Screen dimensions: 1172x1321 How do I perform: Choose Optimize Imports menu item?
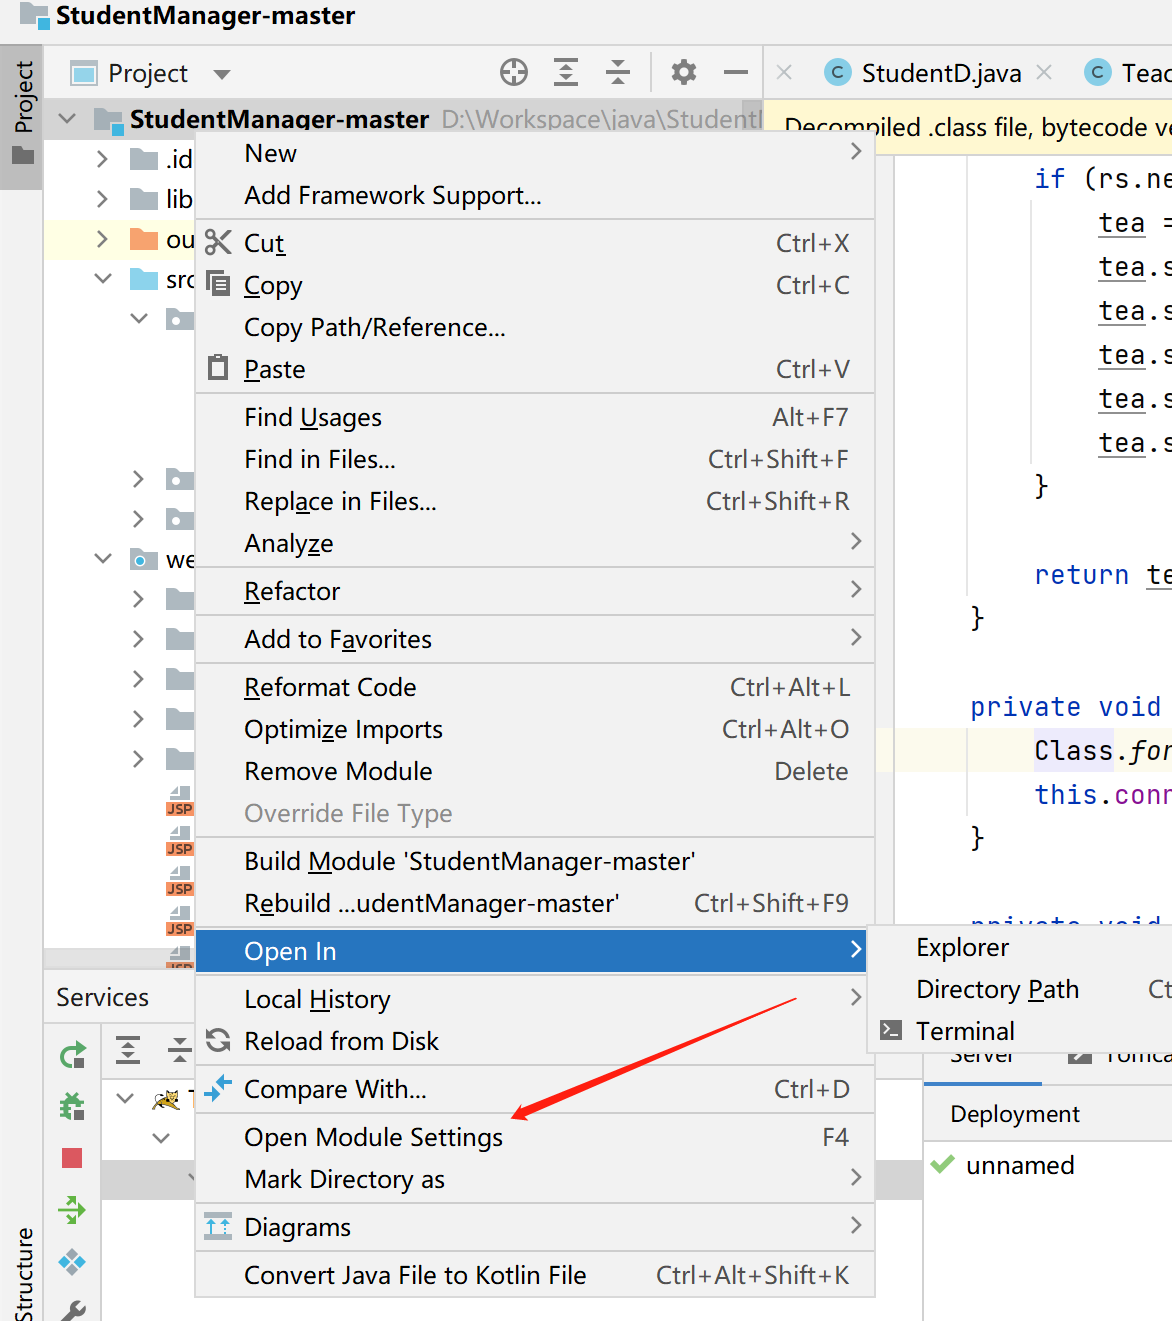coord(535,729)
